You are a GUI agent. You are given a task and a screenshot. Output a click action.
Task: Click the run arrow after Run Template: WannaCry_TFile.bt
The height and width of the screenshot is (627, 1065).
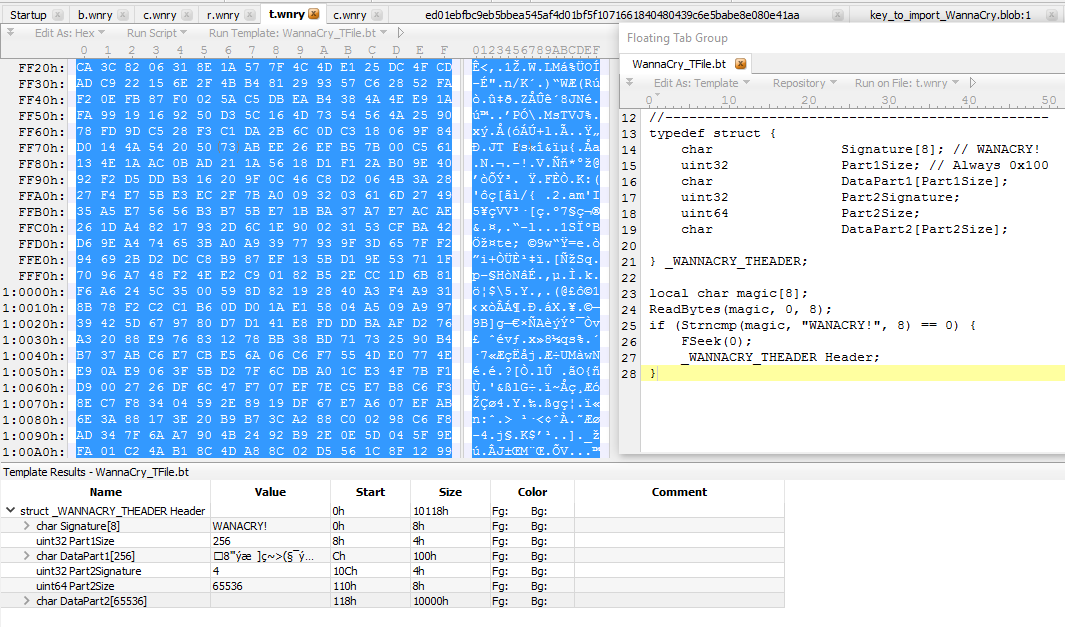[x=401, y=33]
